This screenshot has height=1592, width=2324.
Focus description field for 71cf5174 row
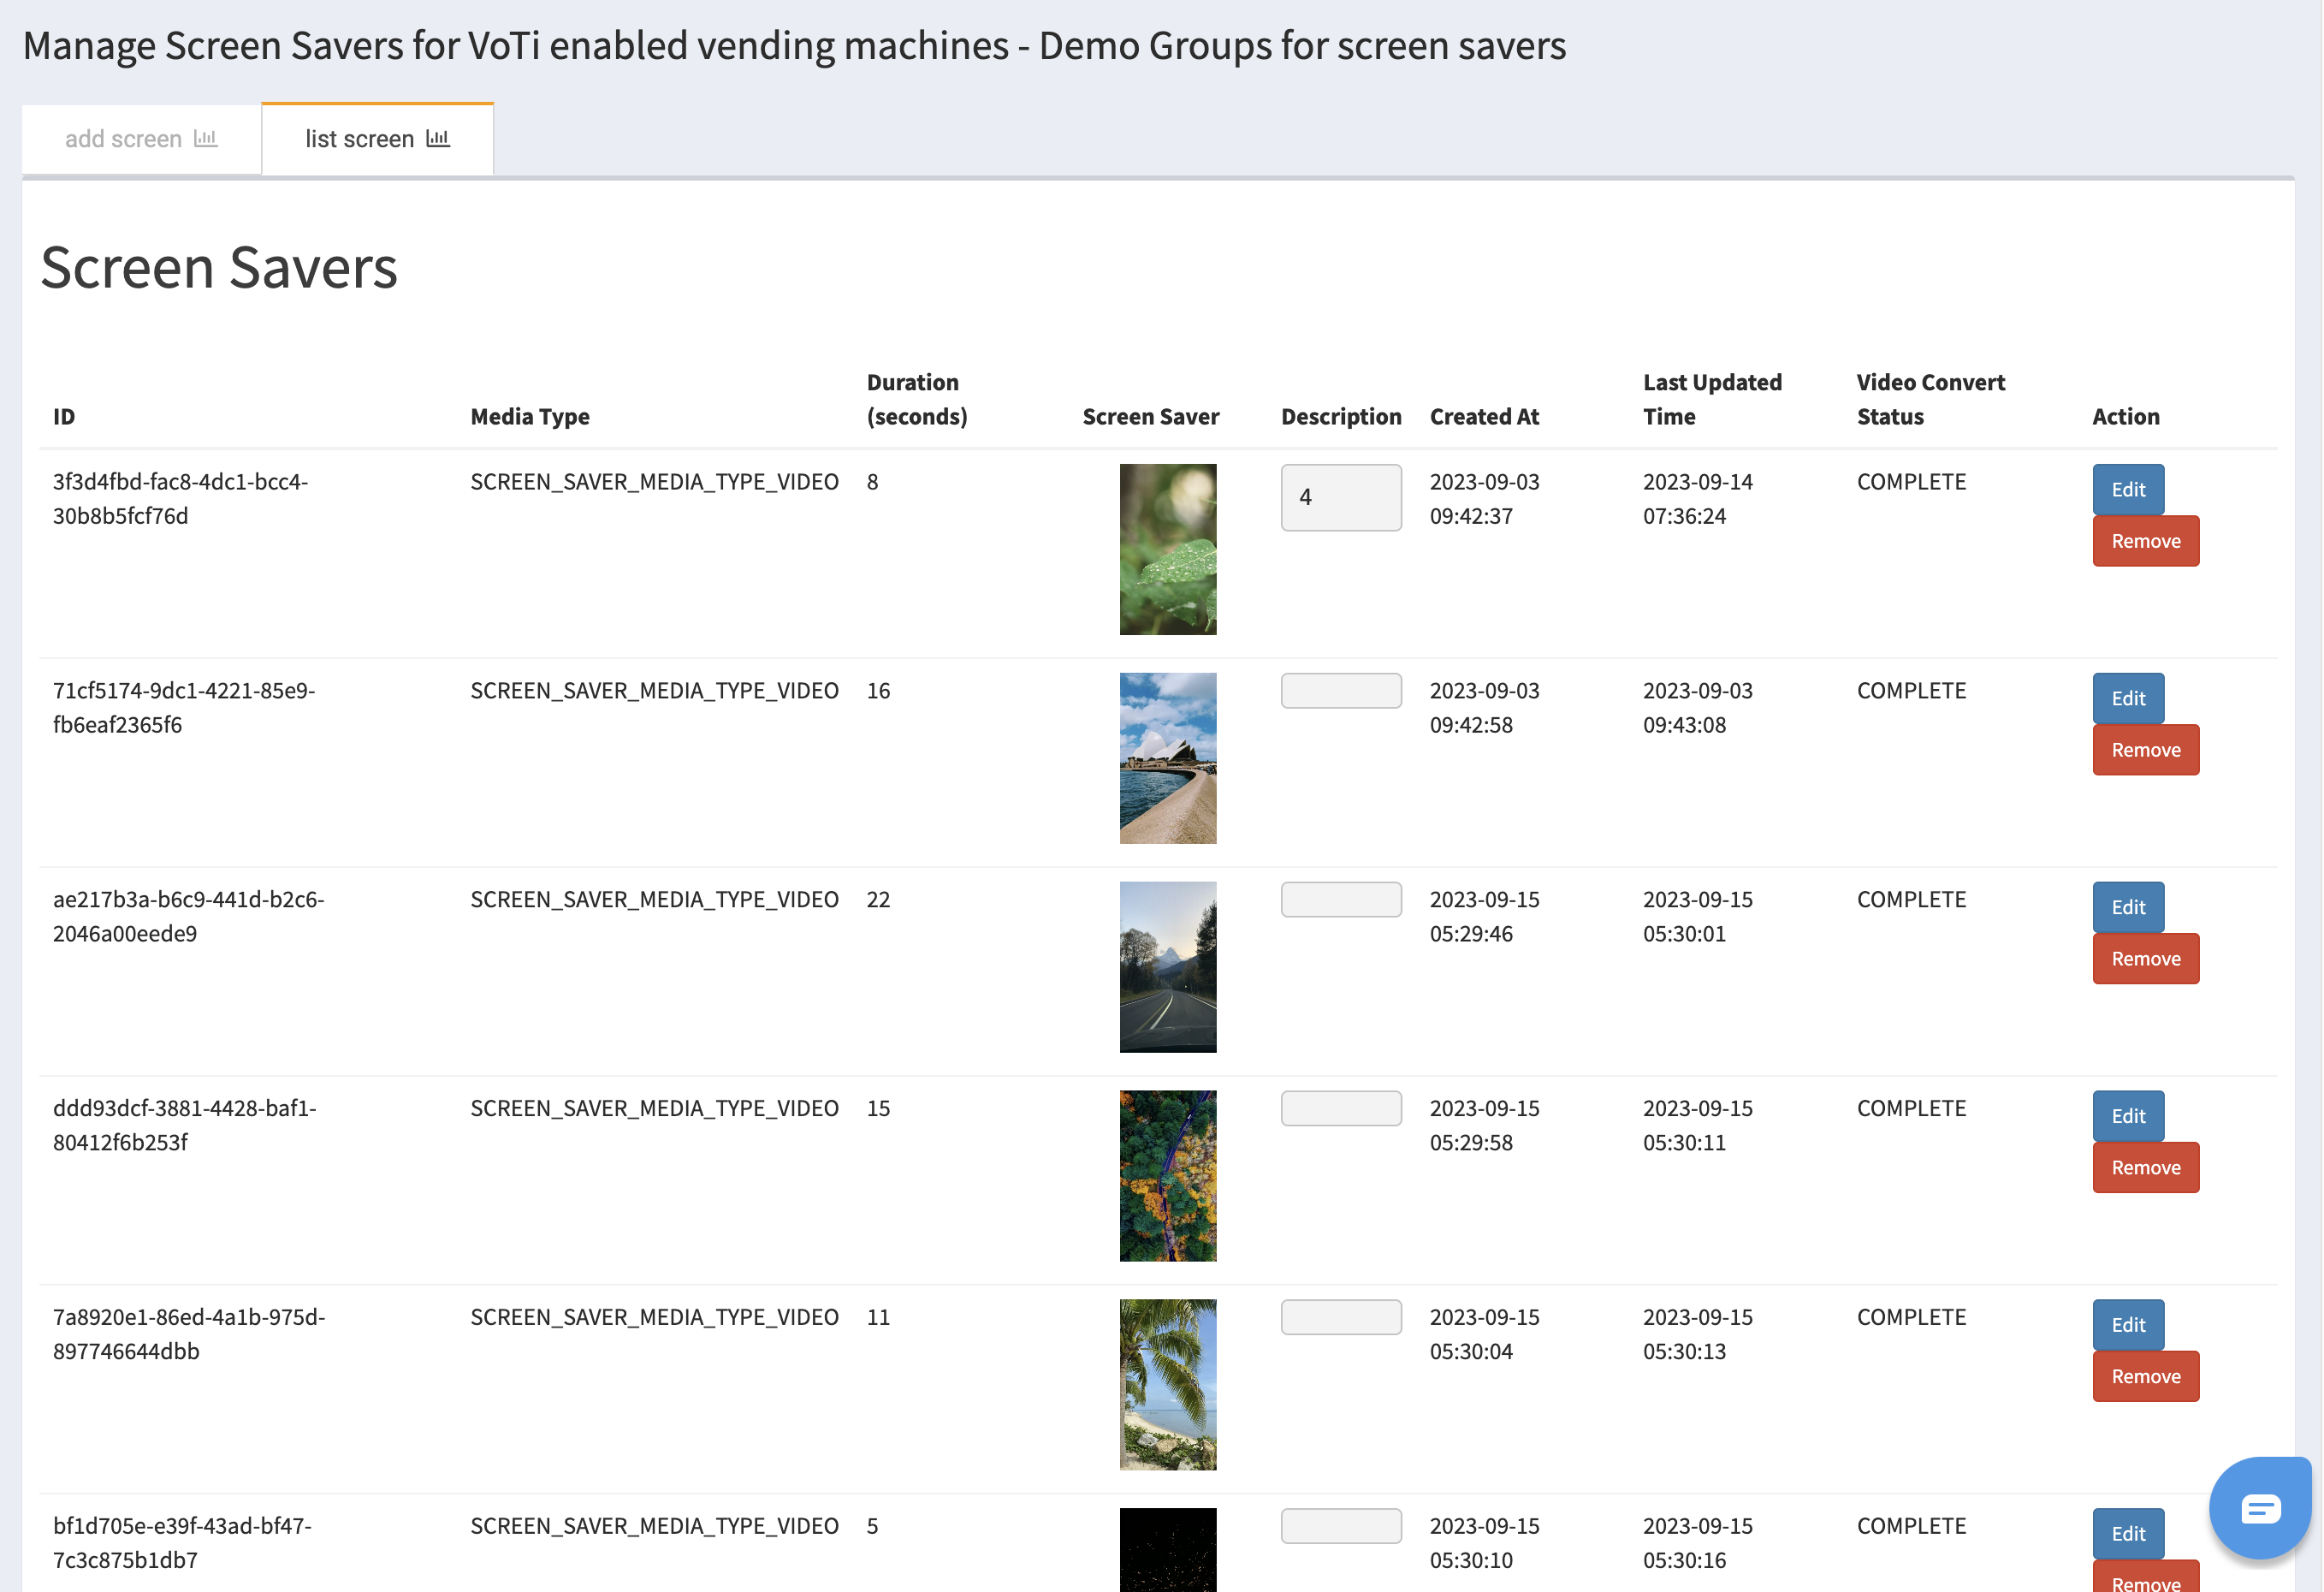[x=1340, y=691]
